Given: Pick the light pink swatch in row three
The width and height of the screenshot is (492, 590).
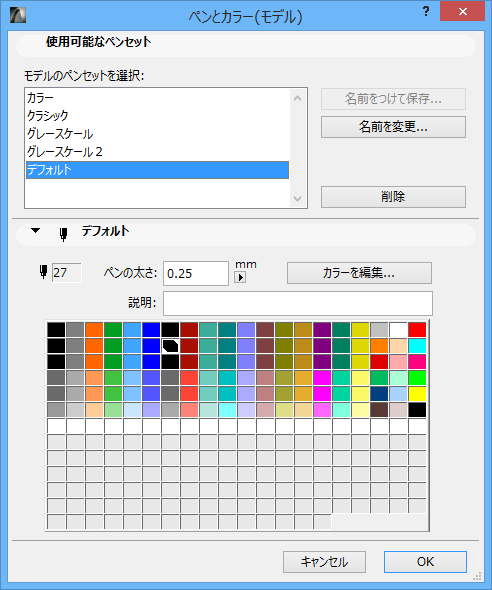Looking at the screenshot, I should (398, 362).
